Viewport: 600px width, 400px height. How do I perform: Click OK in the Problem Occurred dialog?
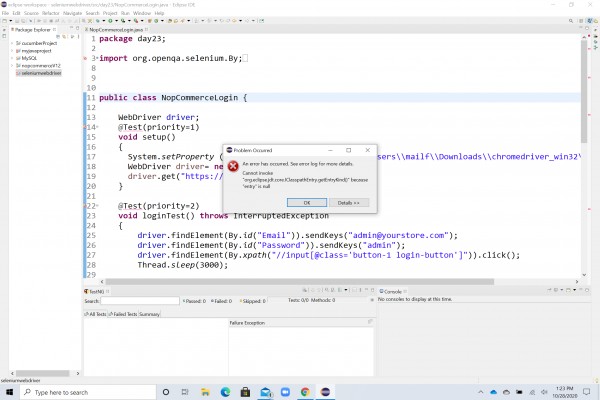coord(307,202)
